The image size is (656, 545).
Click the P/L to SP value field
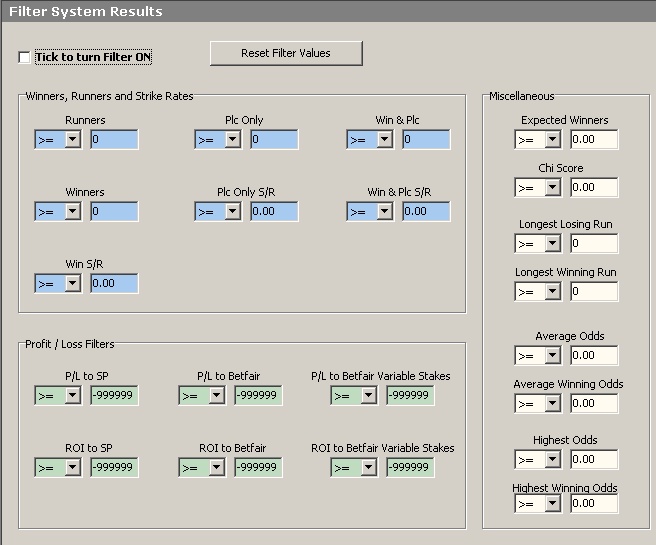coord(114,396)
